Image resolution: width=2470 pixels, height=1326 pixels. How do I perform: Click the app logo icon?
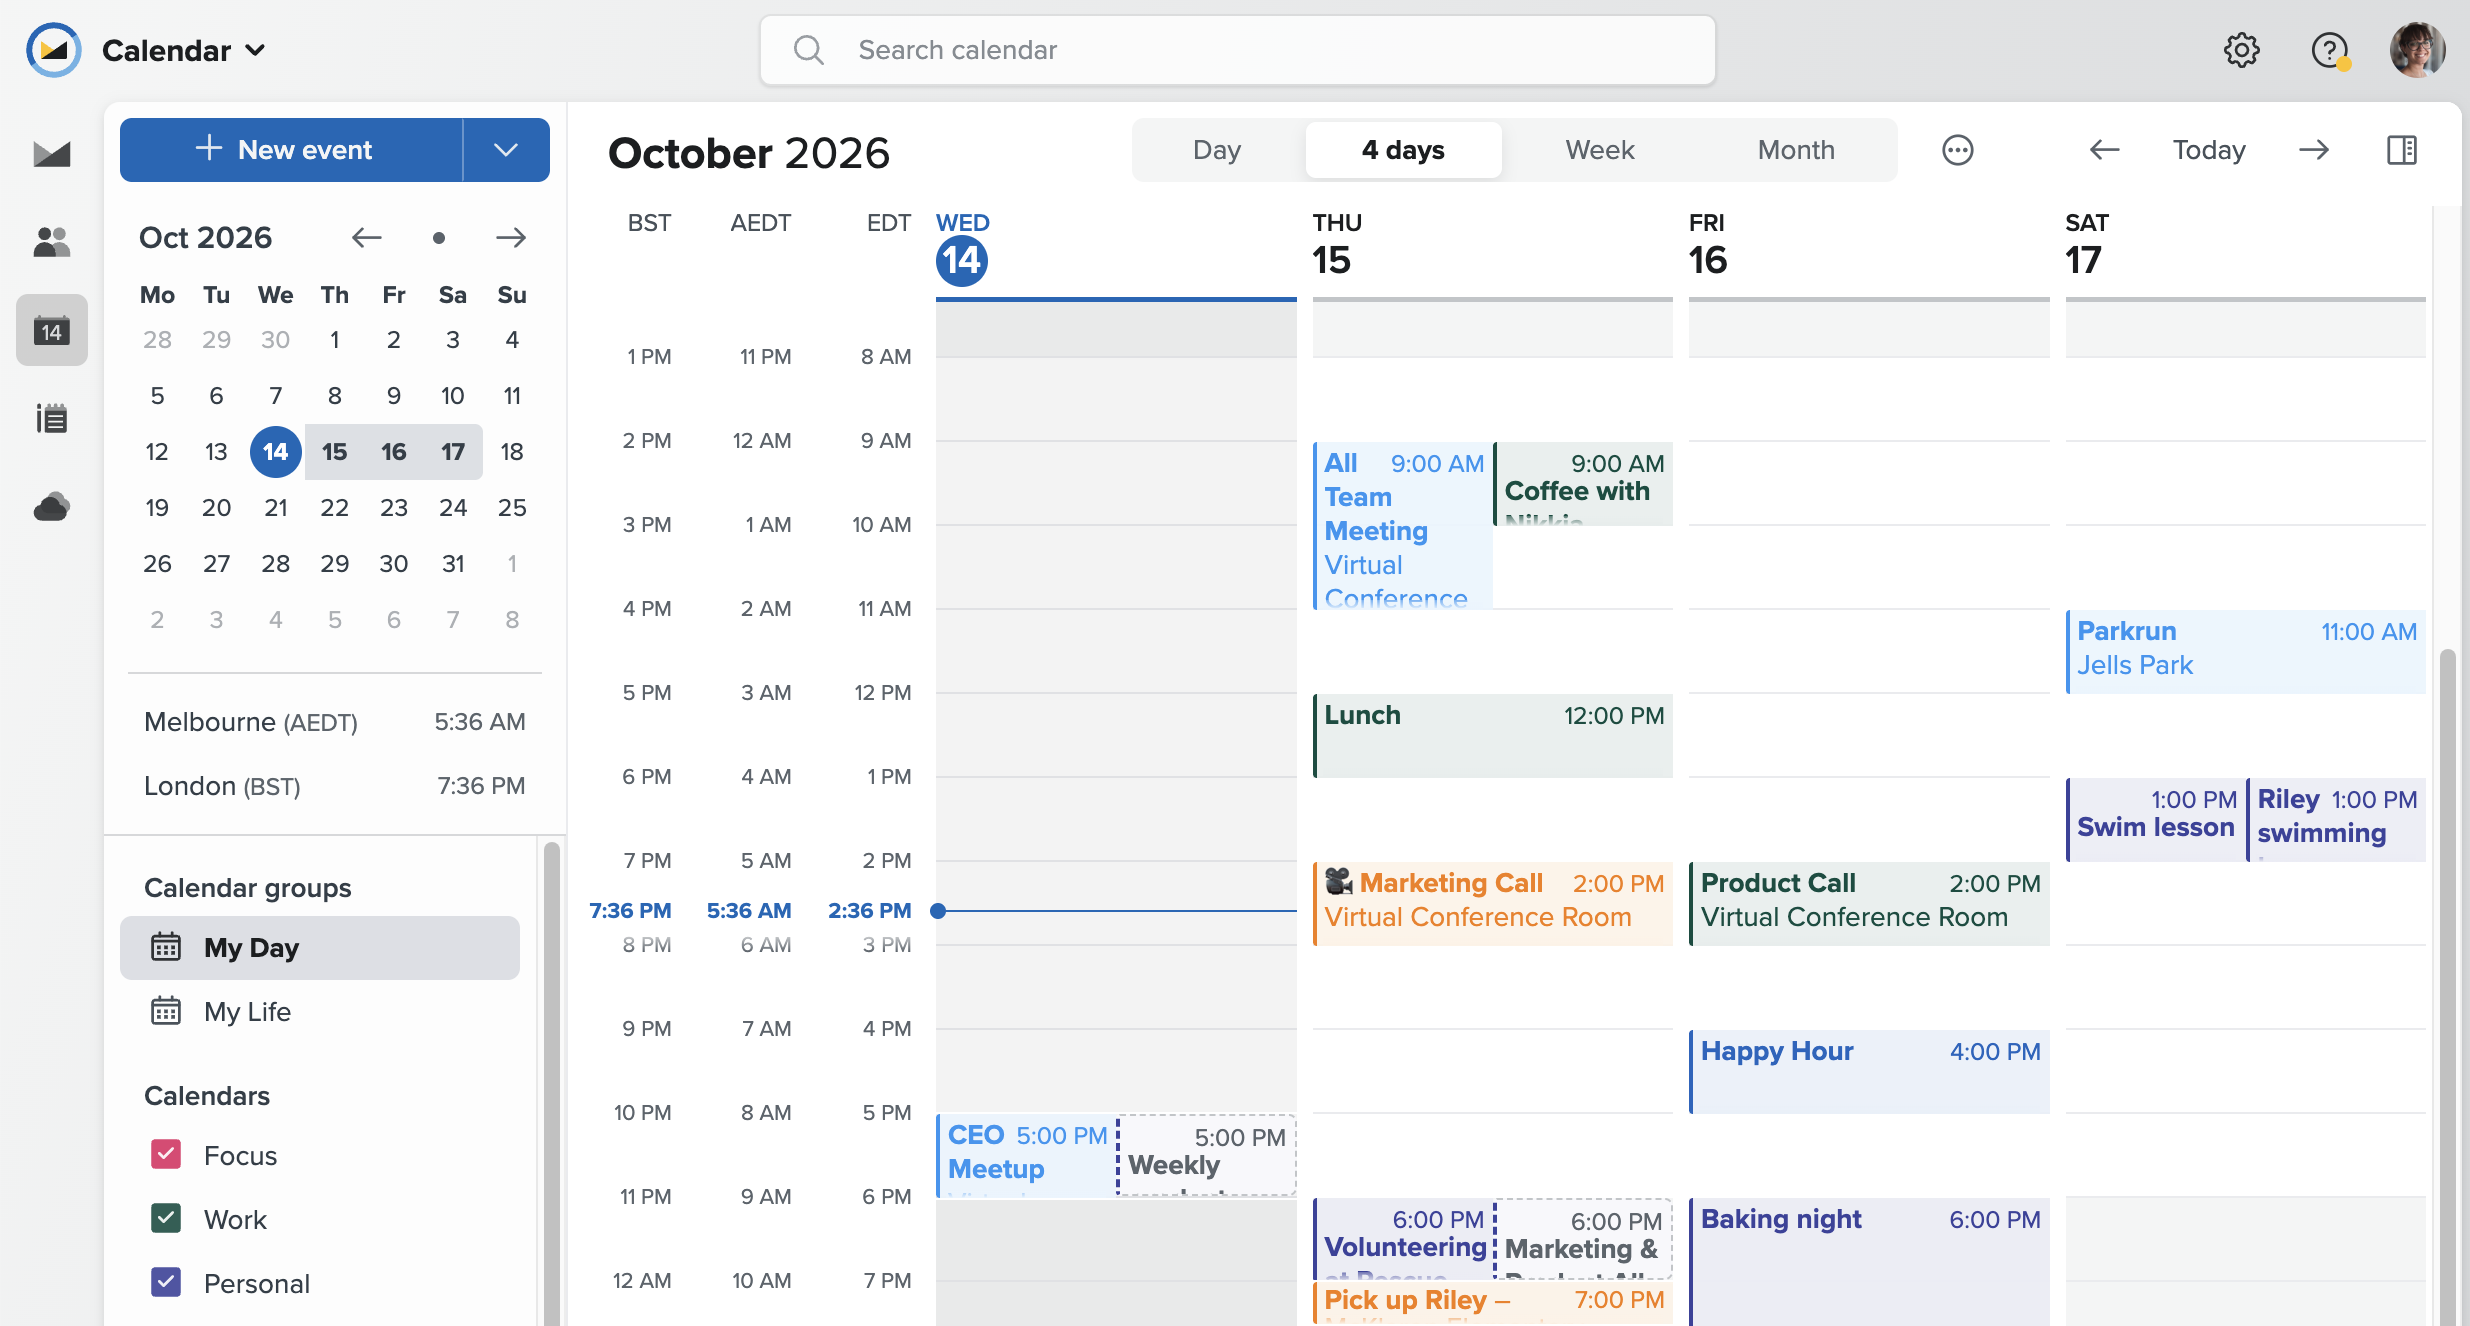click(x=54, y=50)
